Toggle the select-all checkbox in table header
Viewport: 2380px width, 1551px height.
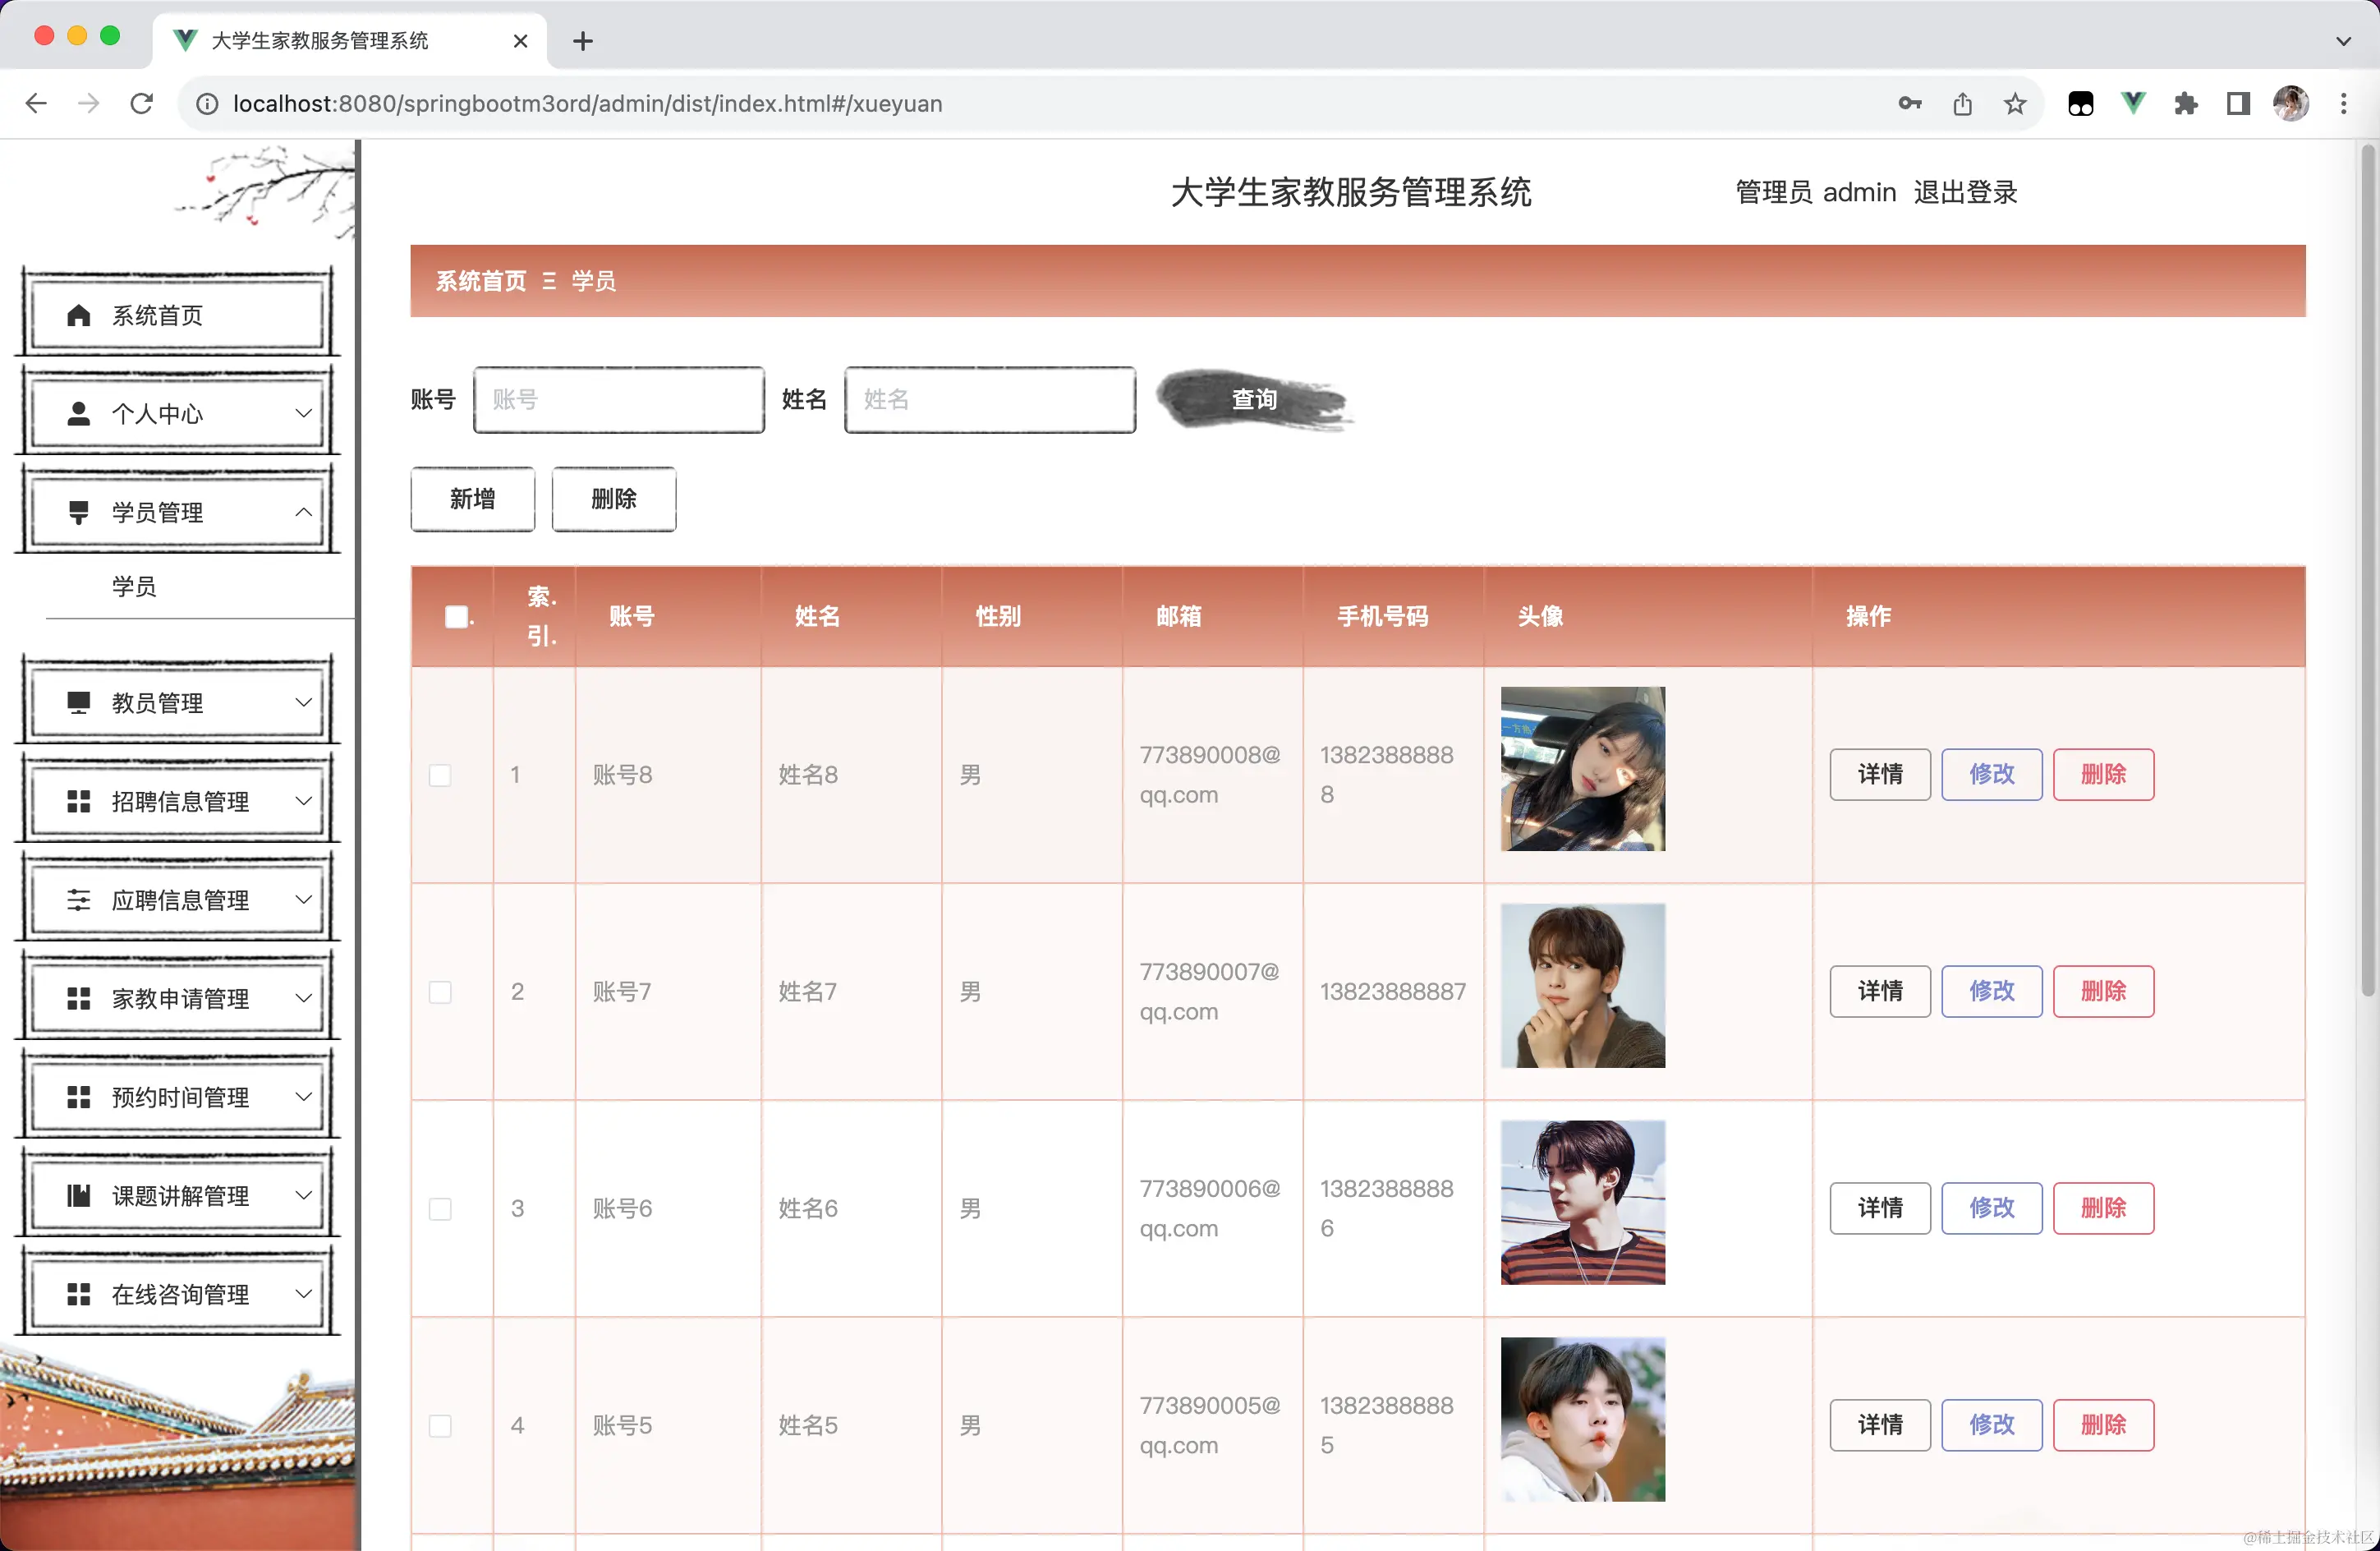click(456, 617)
